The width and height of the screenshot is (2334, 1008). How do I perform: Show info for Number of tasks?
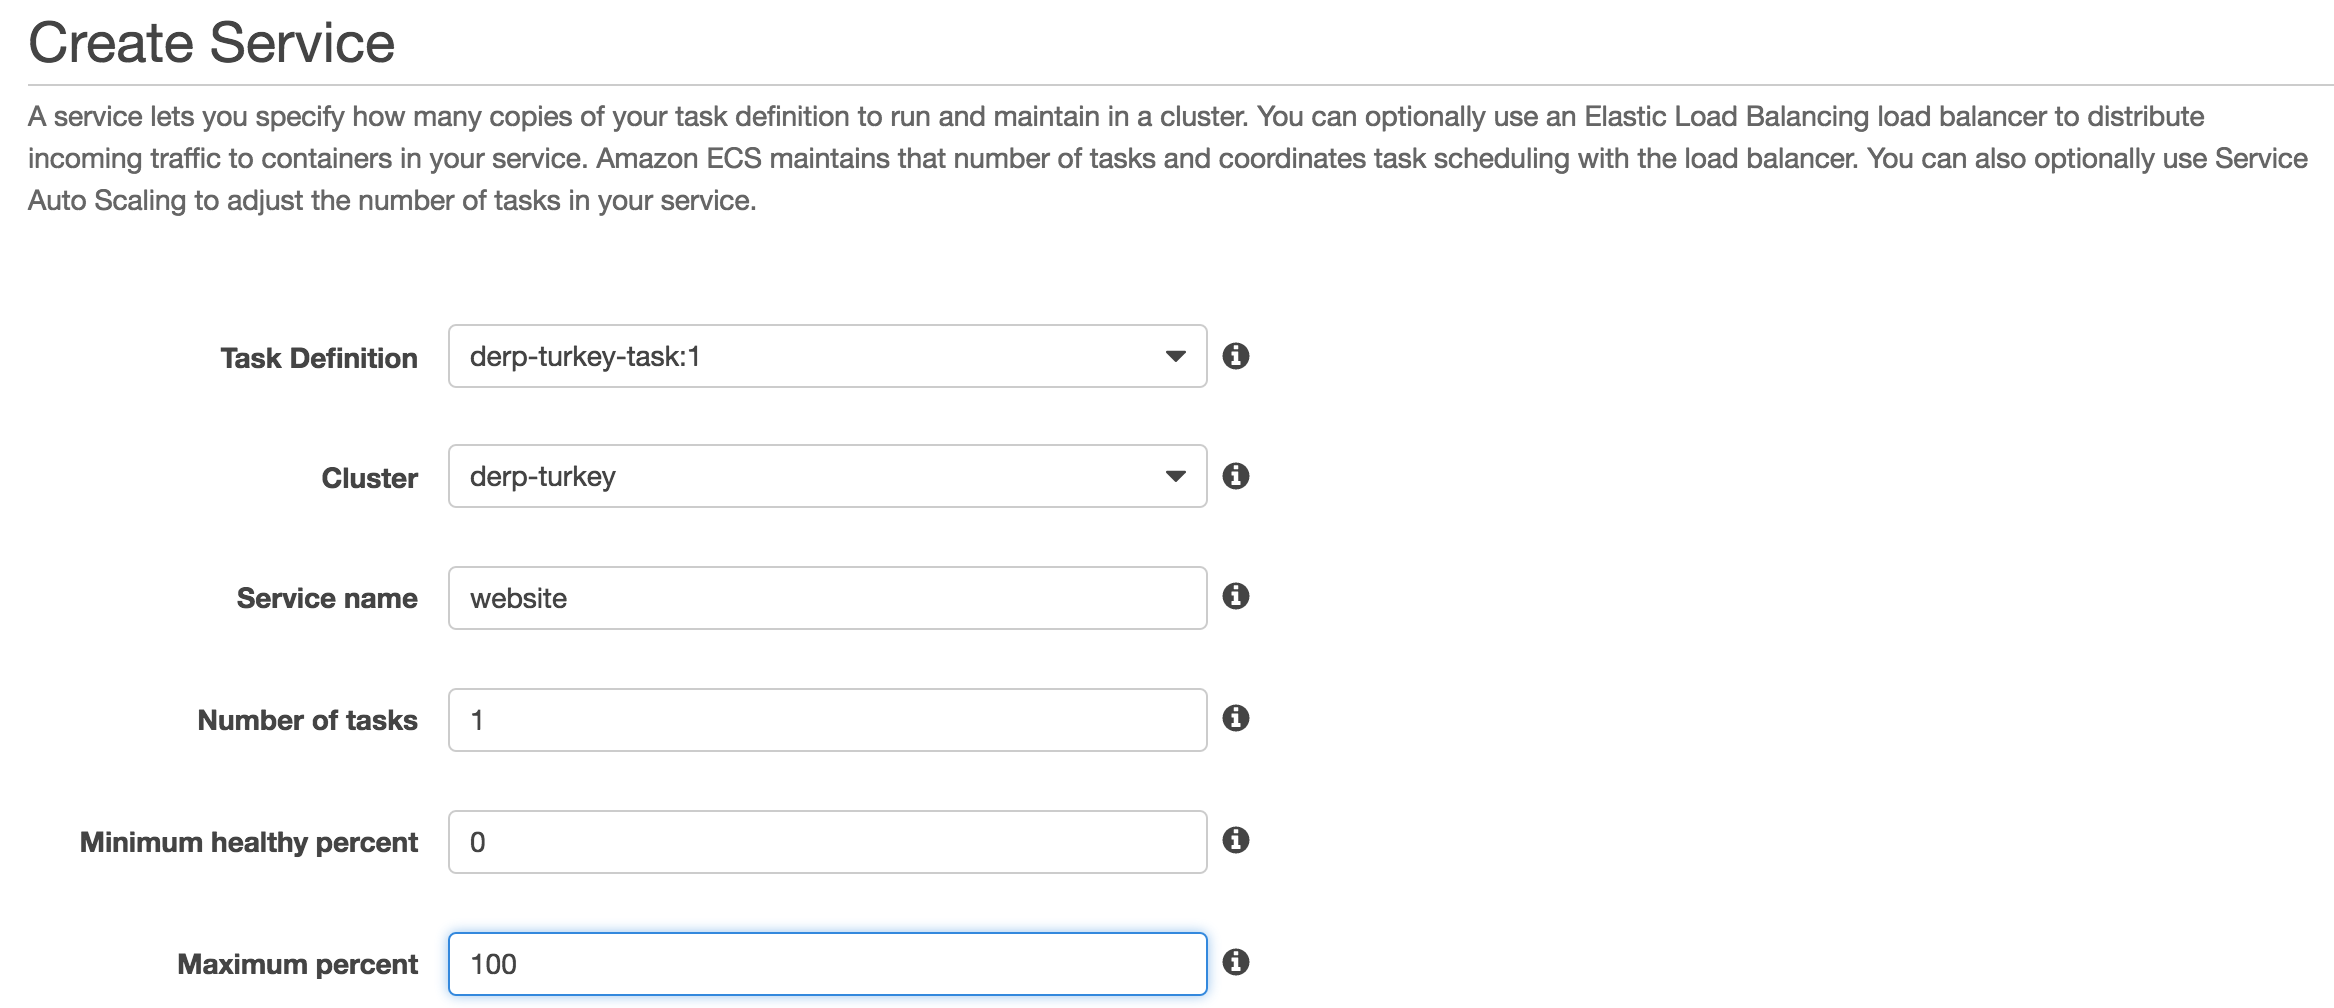(1236, 718)
